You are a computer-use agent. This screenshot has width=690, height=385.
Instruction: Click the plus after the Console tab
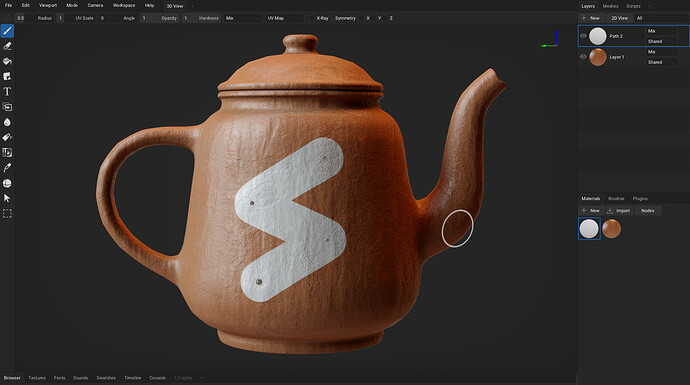coord(202,378)
